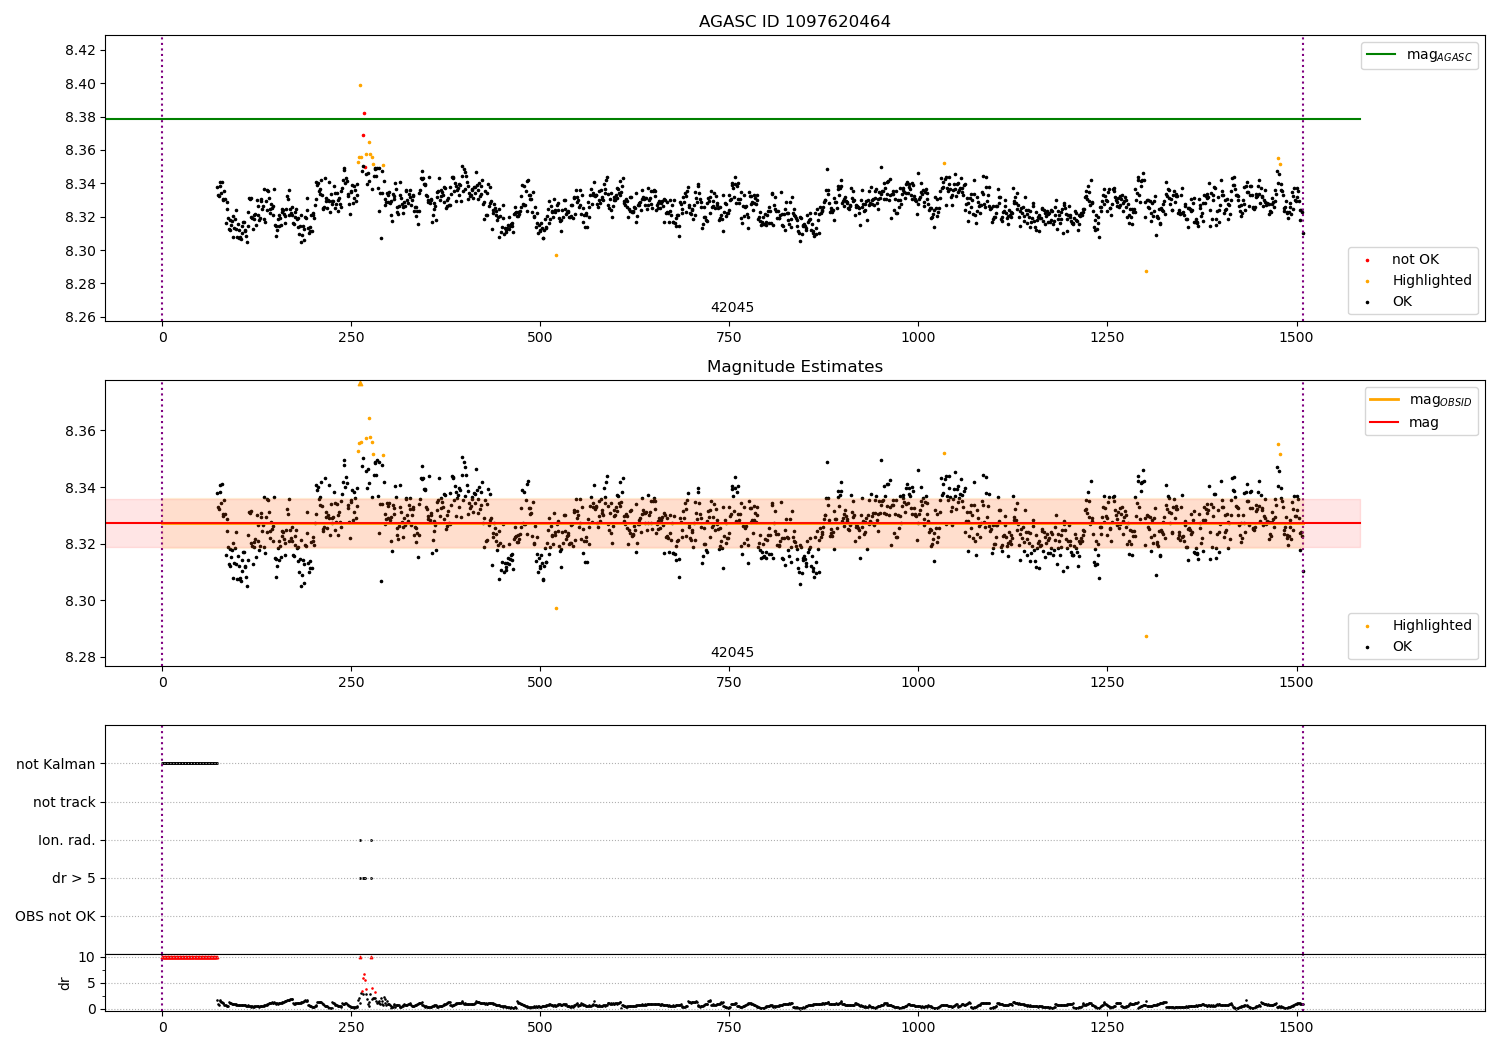
Task: Click the "750" x-tick under the bottom plot
Action: [x=729, y=1027]
